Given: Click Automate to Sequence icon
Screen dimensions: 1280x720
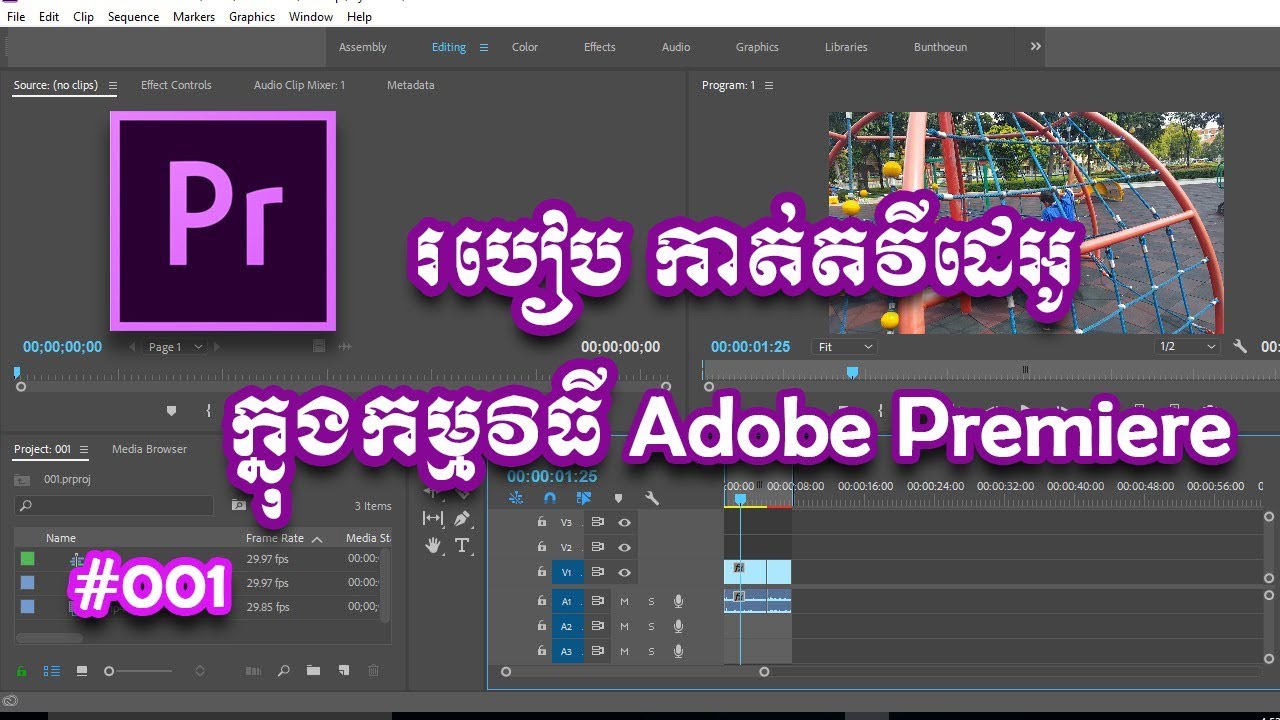Looking at the screenshot, I should 253,671.
